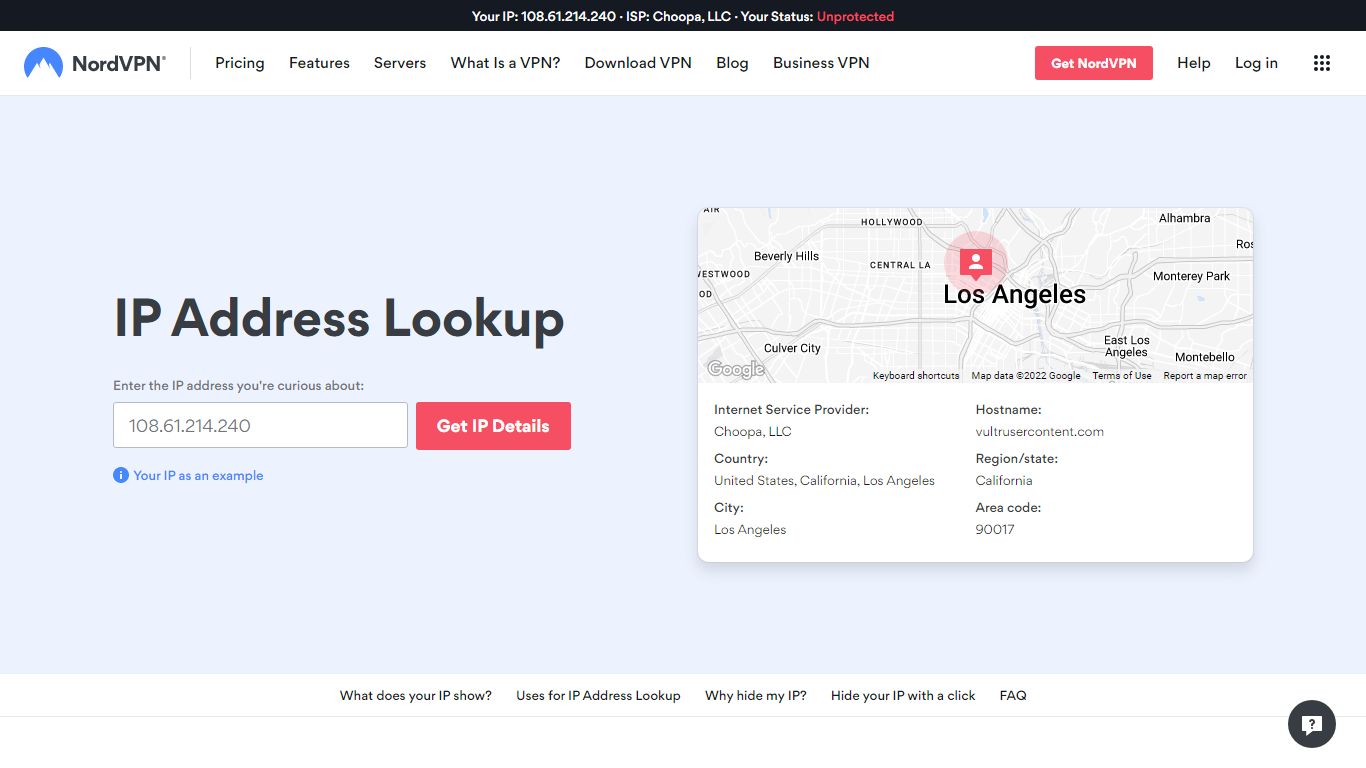Screen dimensions: 1366x768
Task: Click the Get NordVPN button
Action: click(x=1094, y=63)
